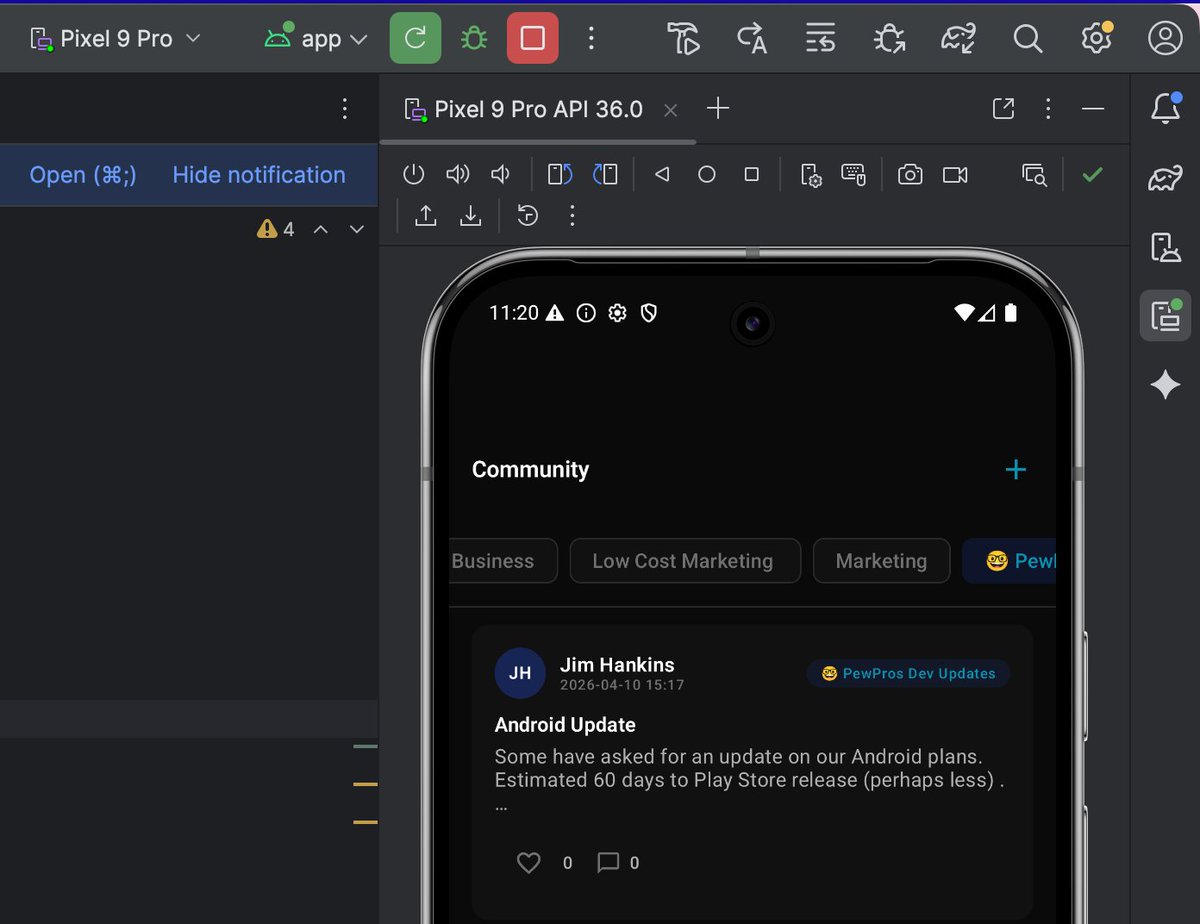The image size is (1200, 924).
Task: Click Hide notification link
Action: 259,175
